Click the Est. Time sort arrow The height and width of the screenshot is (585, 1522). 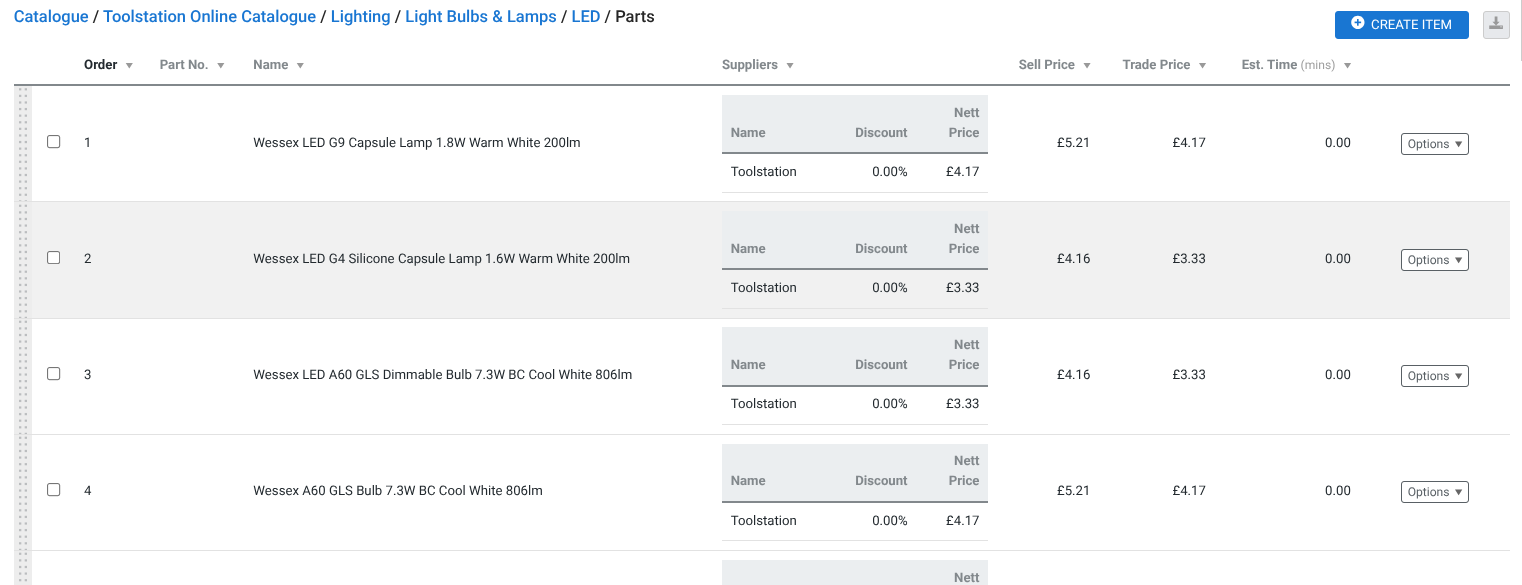click(1347, 66)
